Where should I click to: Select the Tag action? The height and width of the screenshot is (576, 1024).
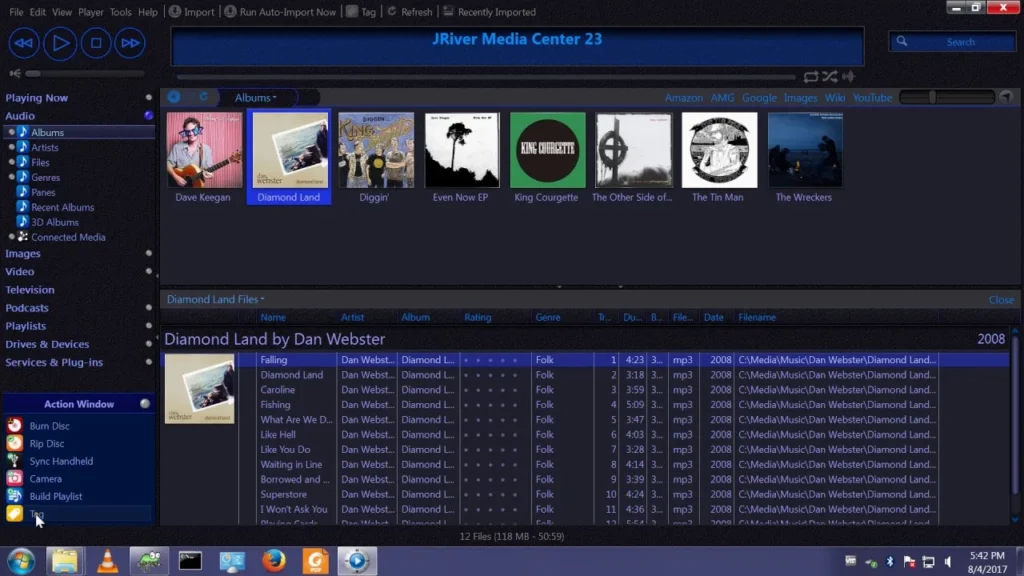pos(35,513)
